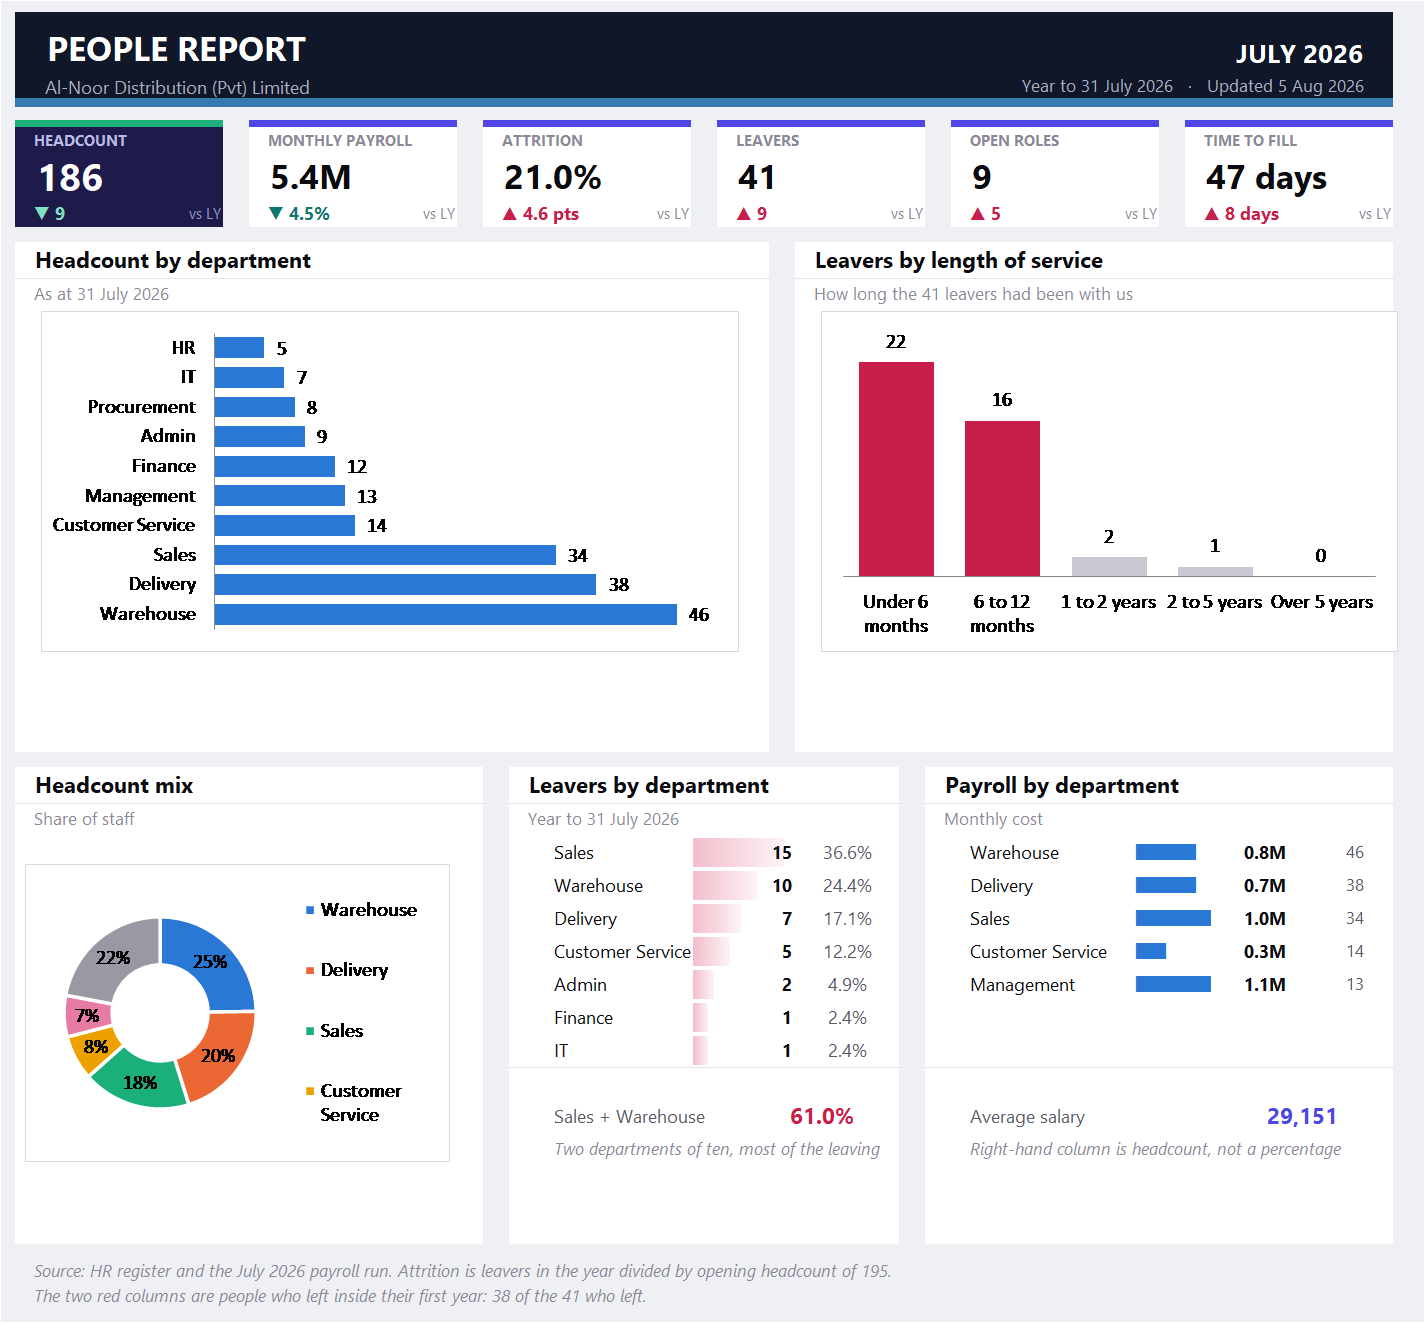Click the red up arrow beside 4.6 pts

click(510, 213)
